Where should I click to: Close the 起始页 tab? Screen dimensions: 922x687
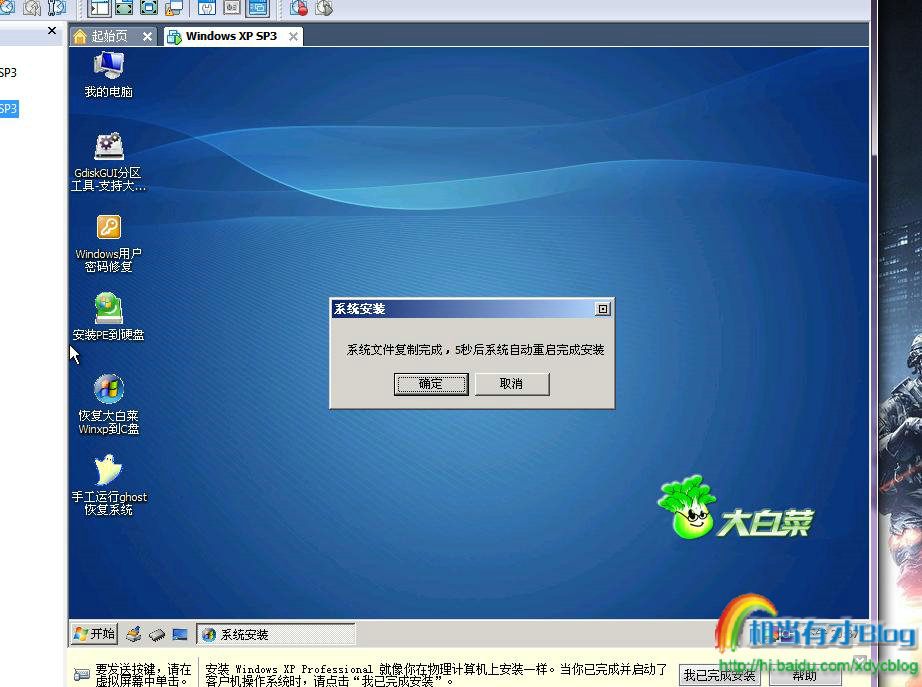click(148, 37)
